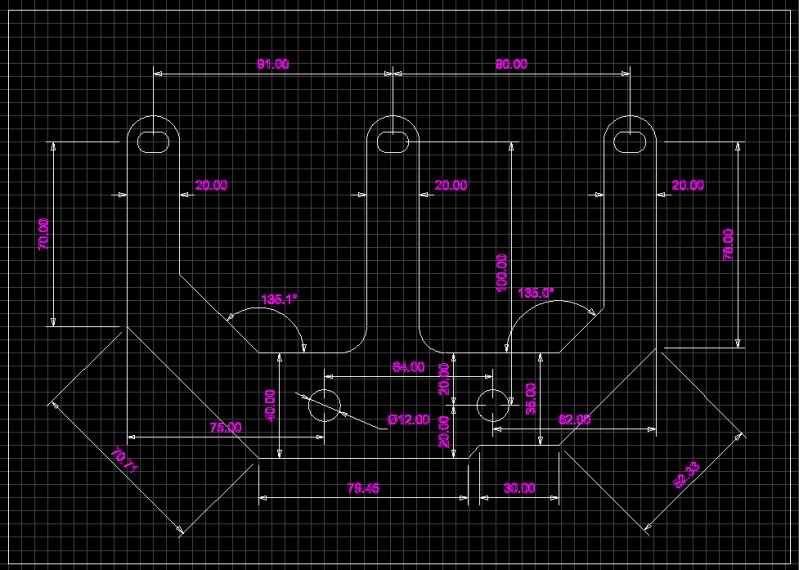Select the 75.00 dimension text

pos(225,427)
